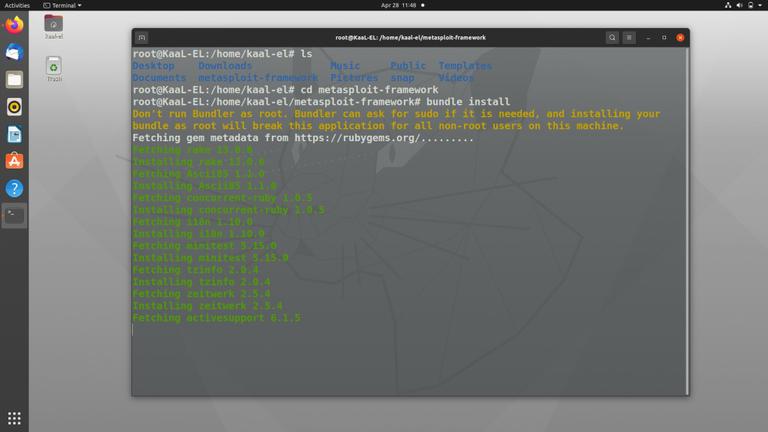The image size is (768, 432).
Task: Click the terminal title bar path text
Action: (x=410, y=38)
